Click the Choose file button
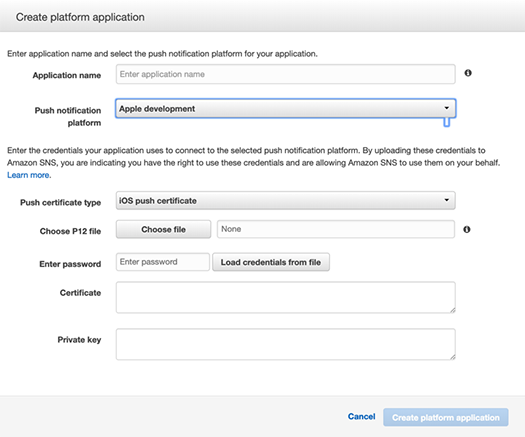525x437 pixels. tap(163, 229)
